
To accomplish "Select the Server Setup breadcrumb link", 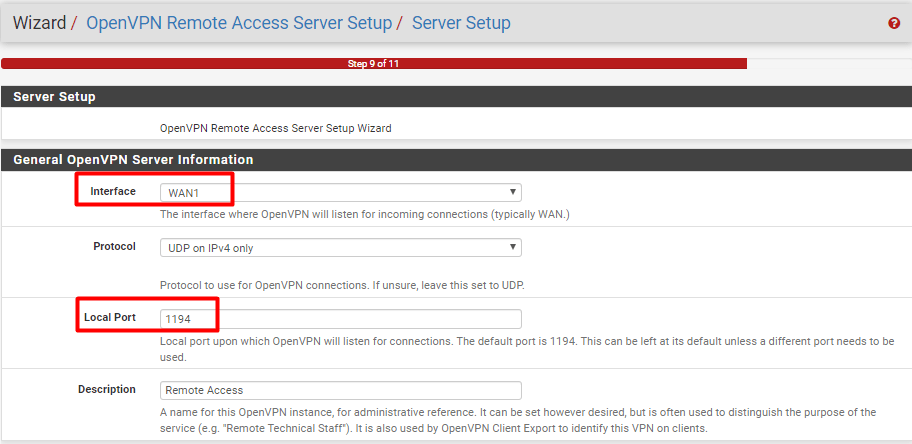I will [460, 22].
